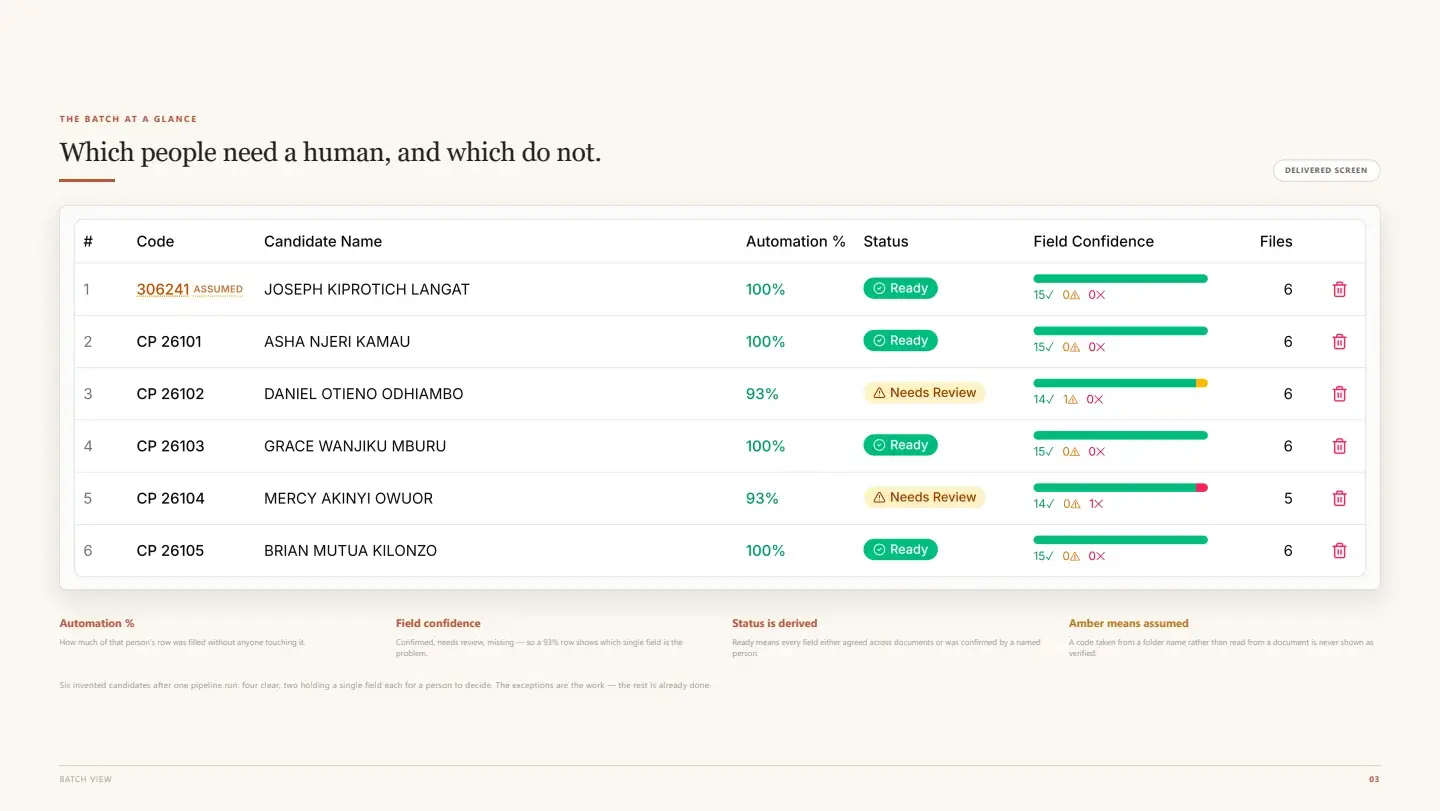Select code CP 26104
This screenshot has height=811, width=1440.
click(171, 498)
